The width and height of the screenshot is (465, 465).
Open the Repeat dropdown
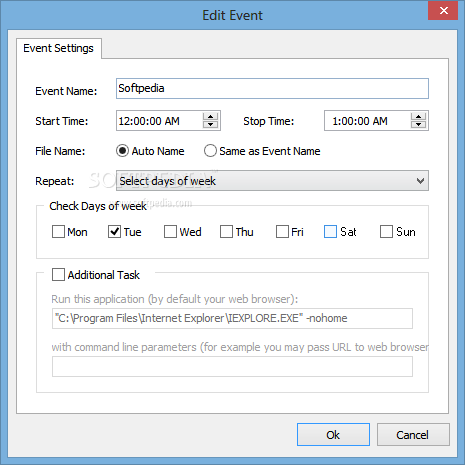pos(272,181)
